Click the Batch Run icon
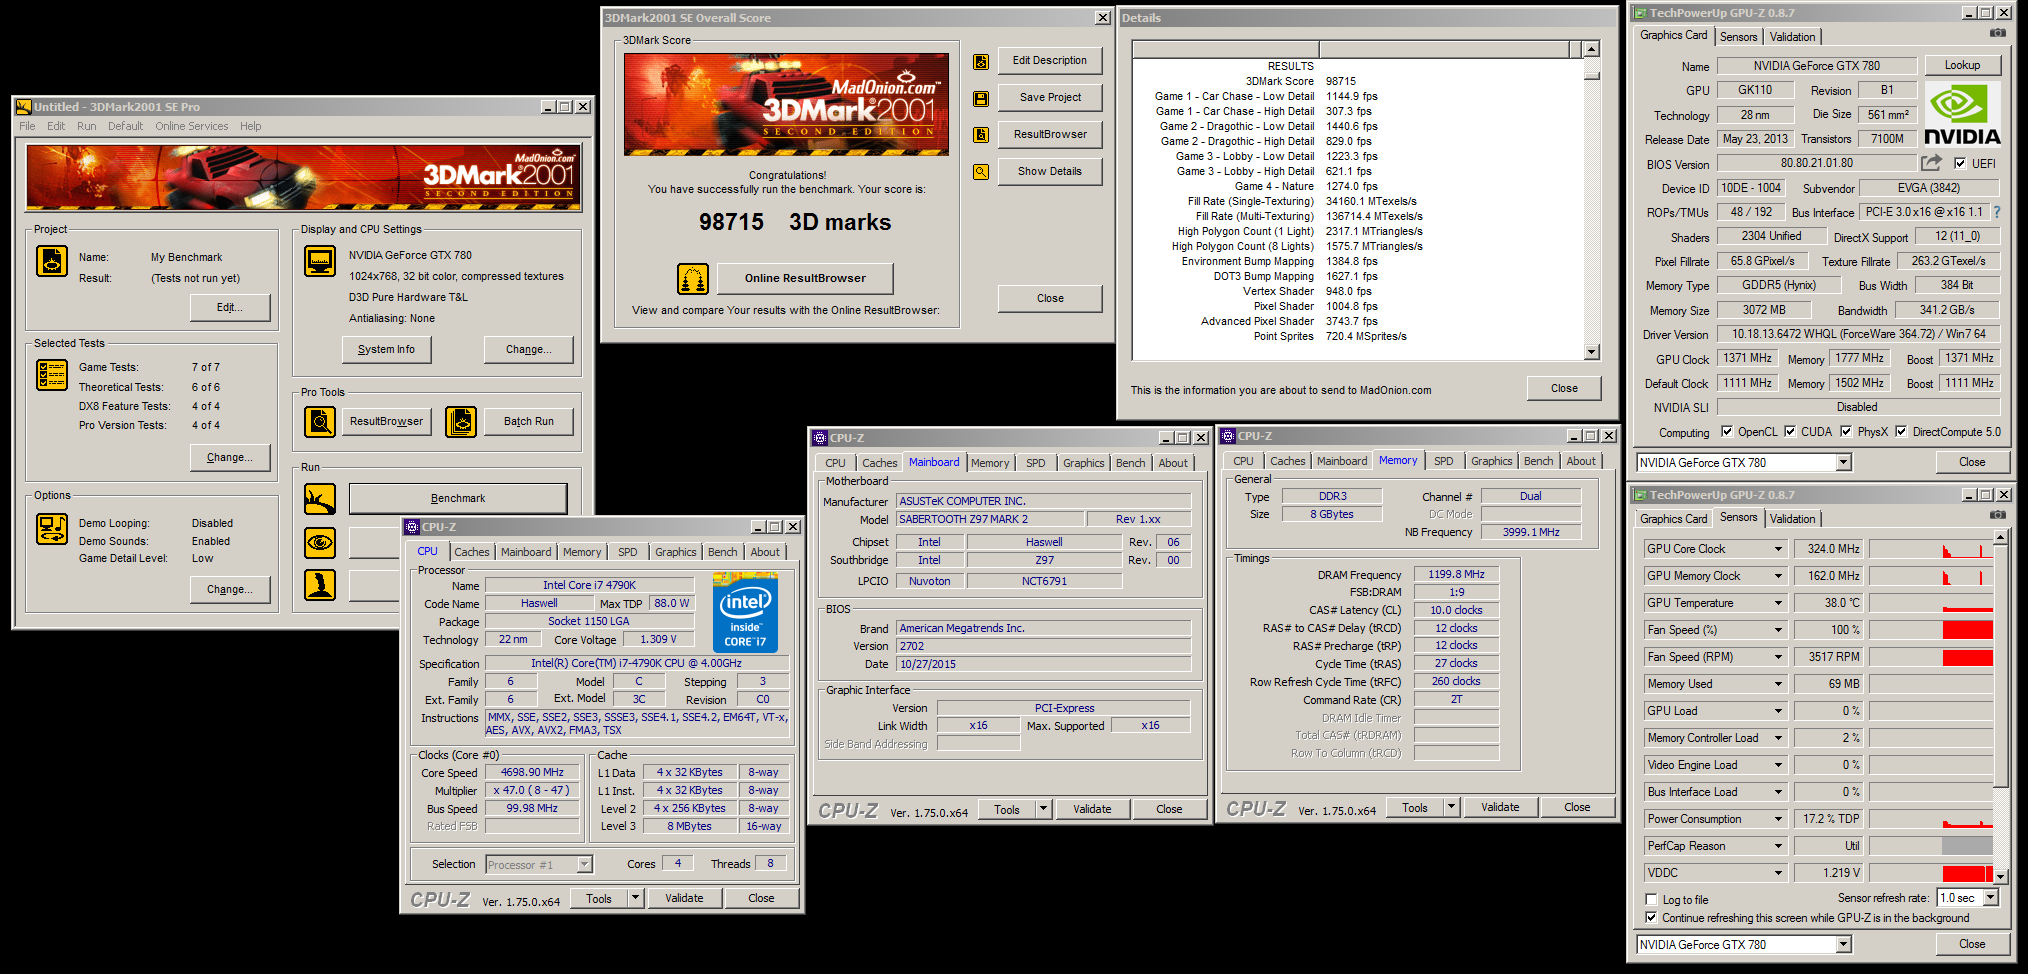 pyautogui.click(x=461, y=422)
